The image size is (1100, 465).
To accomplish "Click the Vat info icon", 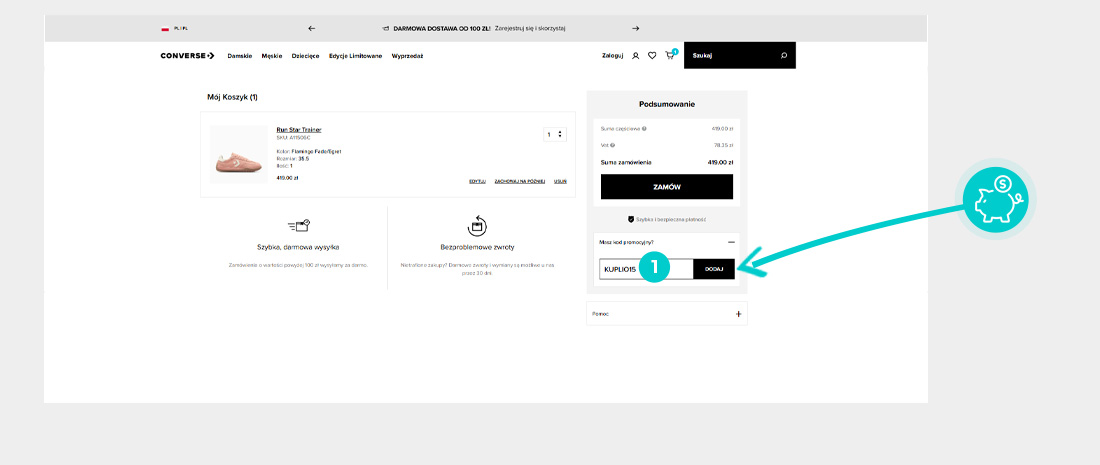I will (612, 145).
